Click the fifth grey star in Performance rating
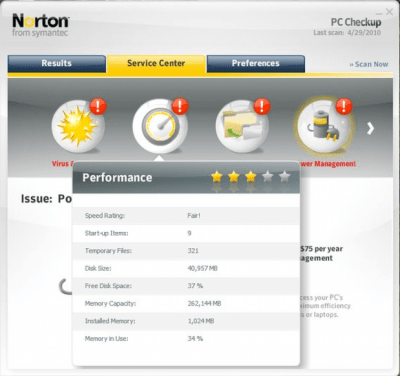 285,176
